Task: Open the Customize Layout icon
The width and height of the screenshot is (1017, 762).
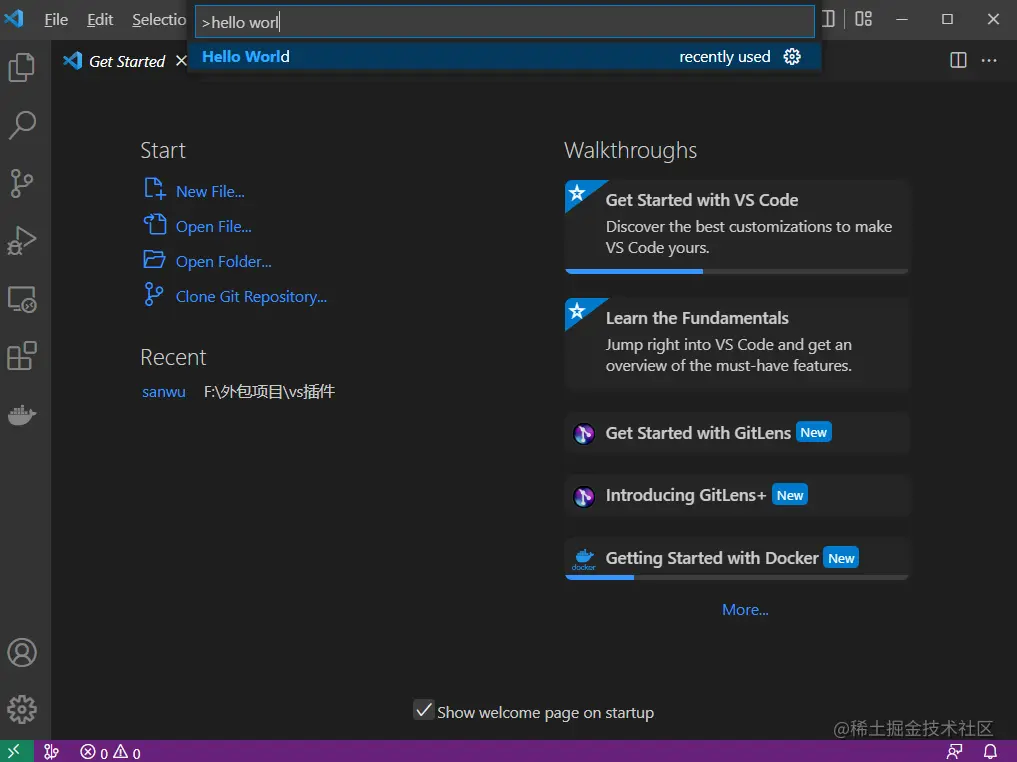Action: pos(863,19)
